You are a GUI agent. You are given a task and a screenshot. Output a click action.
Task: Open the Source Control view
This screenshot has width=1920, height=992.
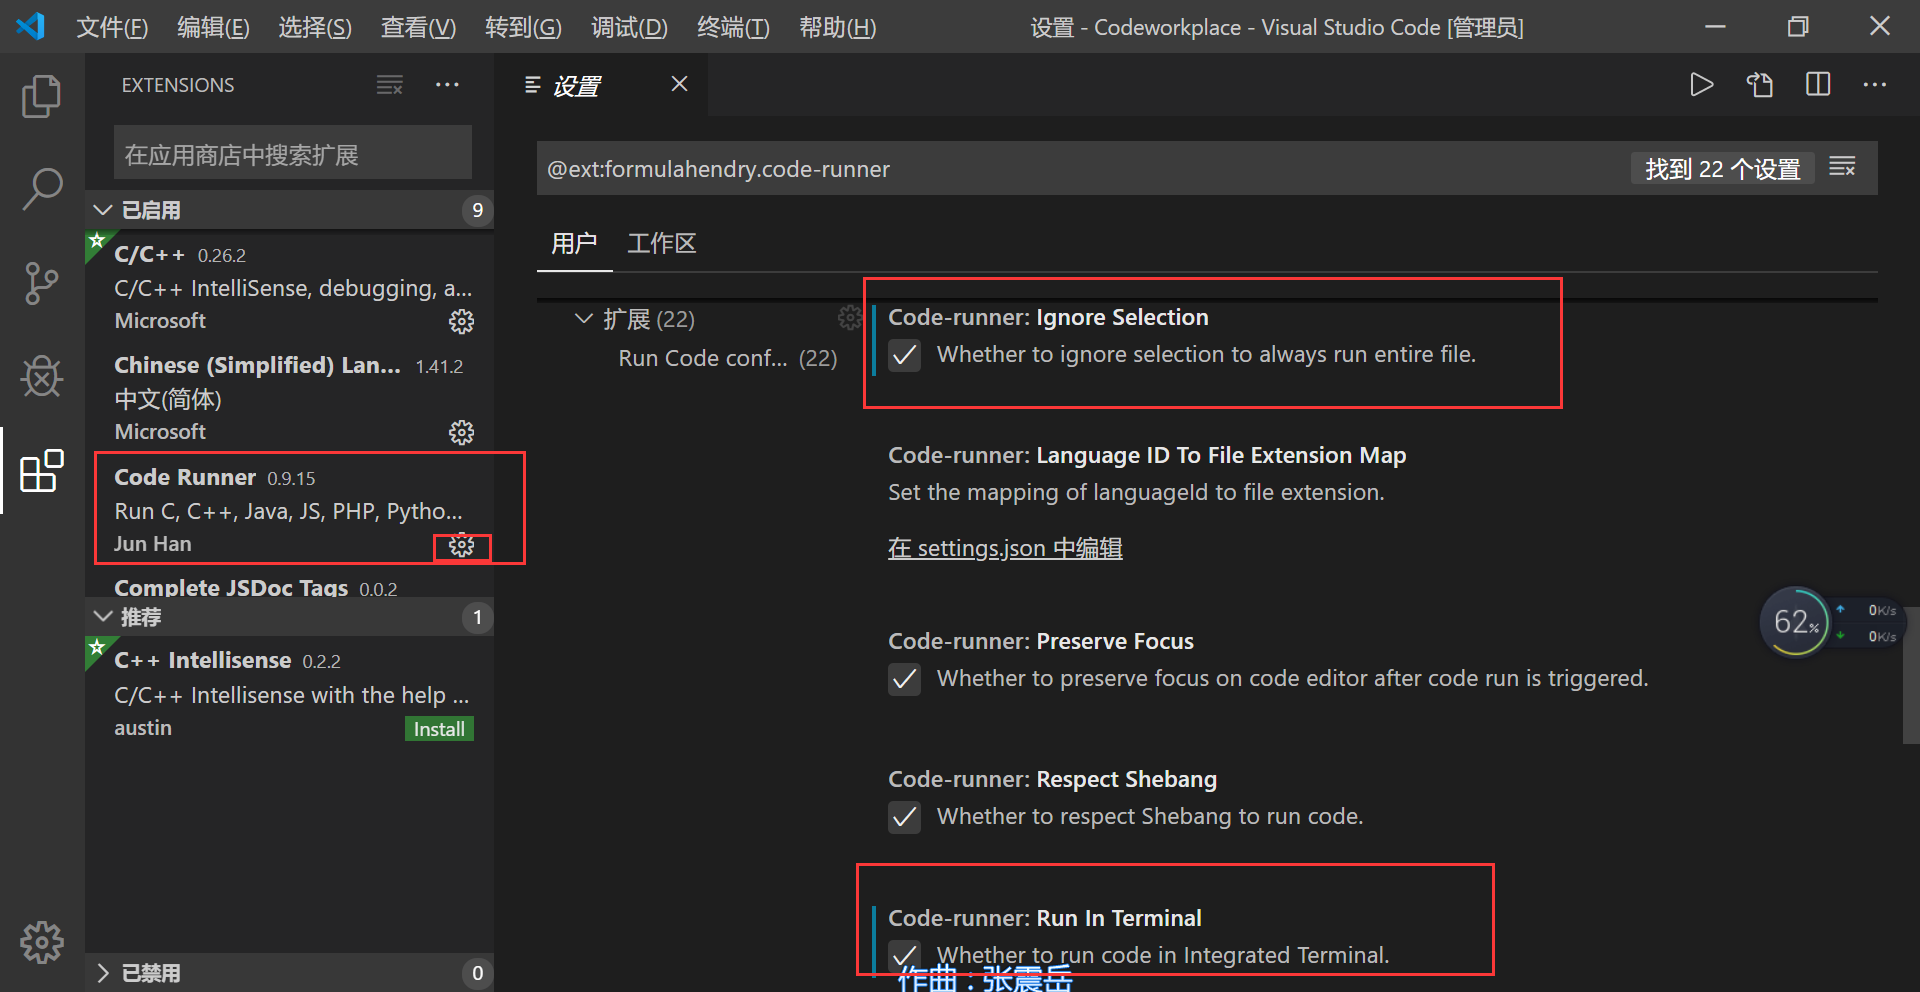pyautogui.click(x=42, y=283)
